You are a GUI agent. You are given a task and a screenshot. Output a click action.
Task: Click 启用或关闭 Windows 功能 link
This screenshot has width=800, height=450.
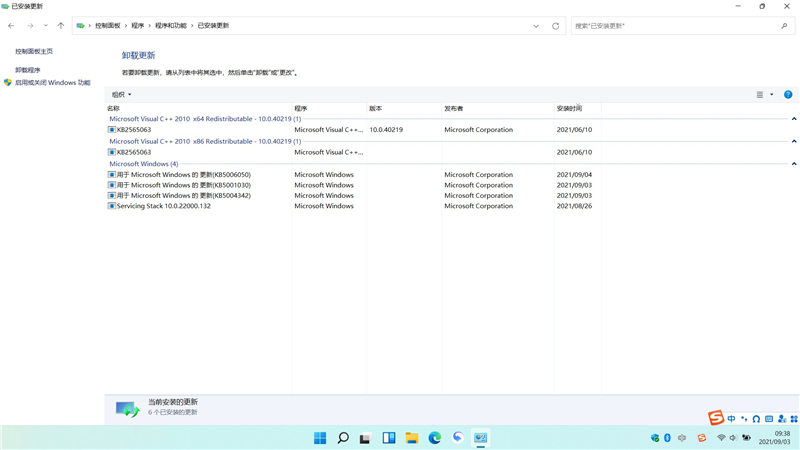[52, 83]
